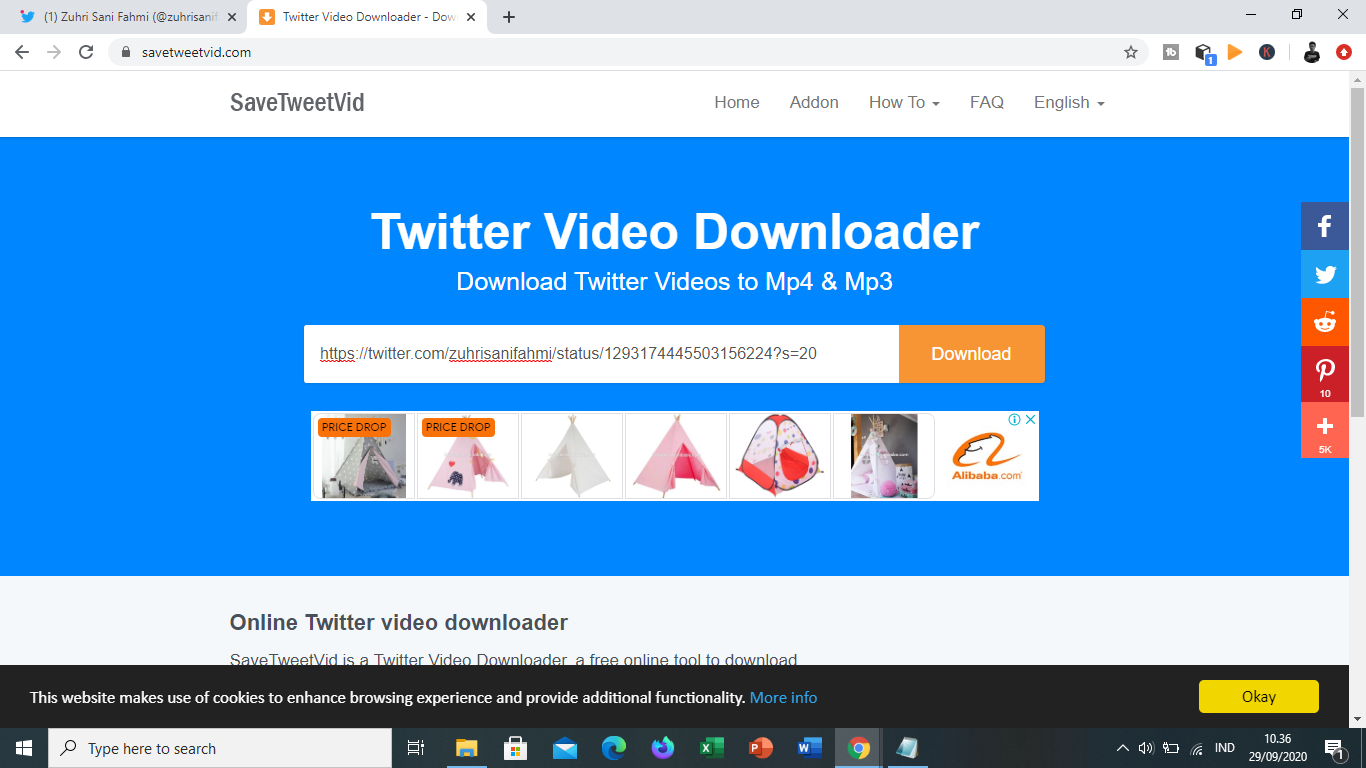The height and width of the screenshot is (768, 1366).
Task: Open ad info icon on banner
Action: pyautogui.click(x=1014, y=420)
